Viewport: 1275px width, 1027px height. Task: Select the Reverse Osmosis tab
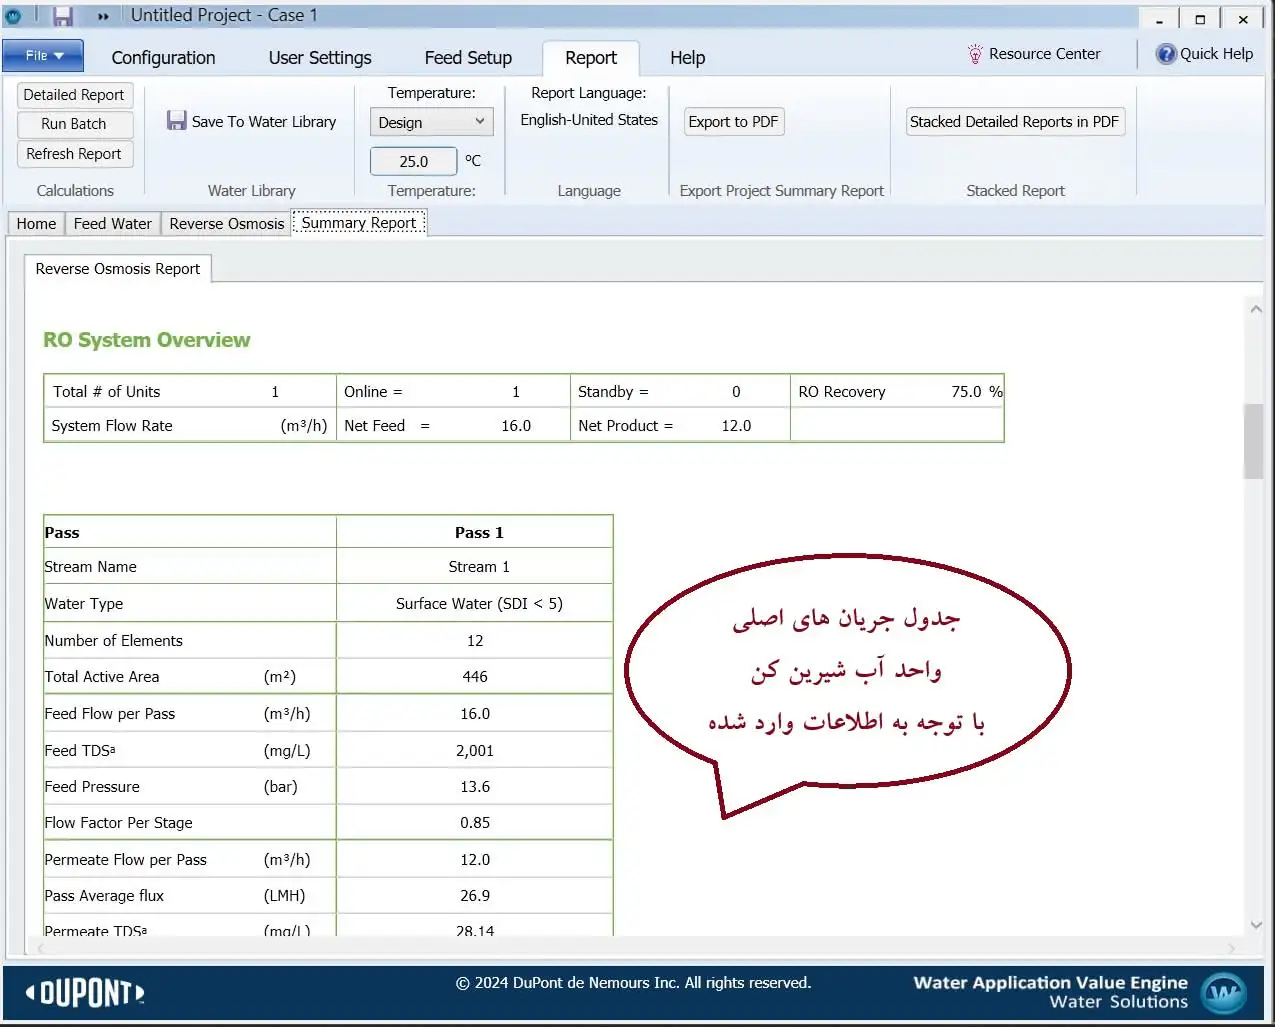[x=227, y=224]
